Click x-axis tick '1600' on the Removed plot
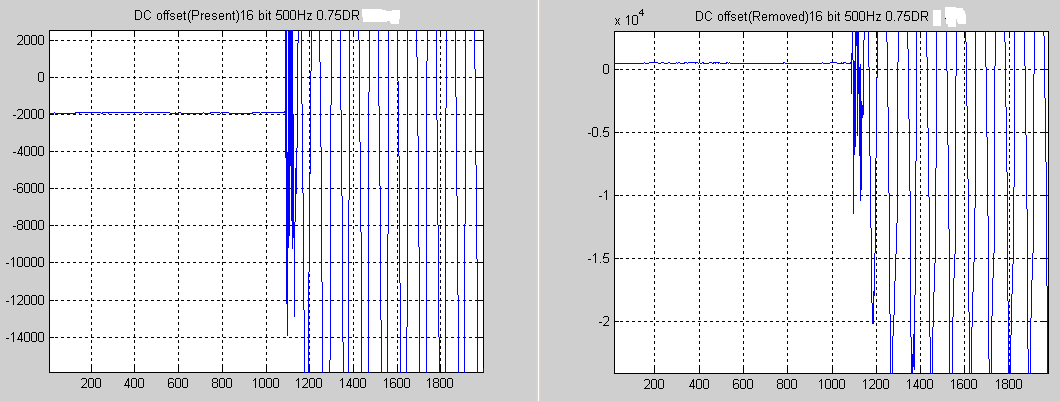1060x401 pixels. 965,383
